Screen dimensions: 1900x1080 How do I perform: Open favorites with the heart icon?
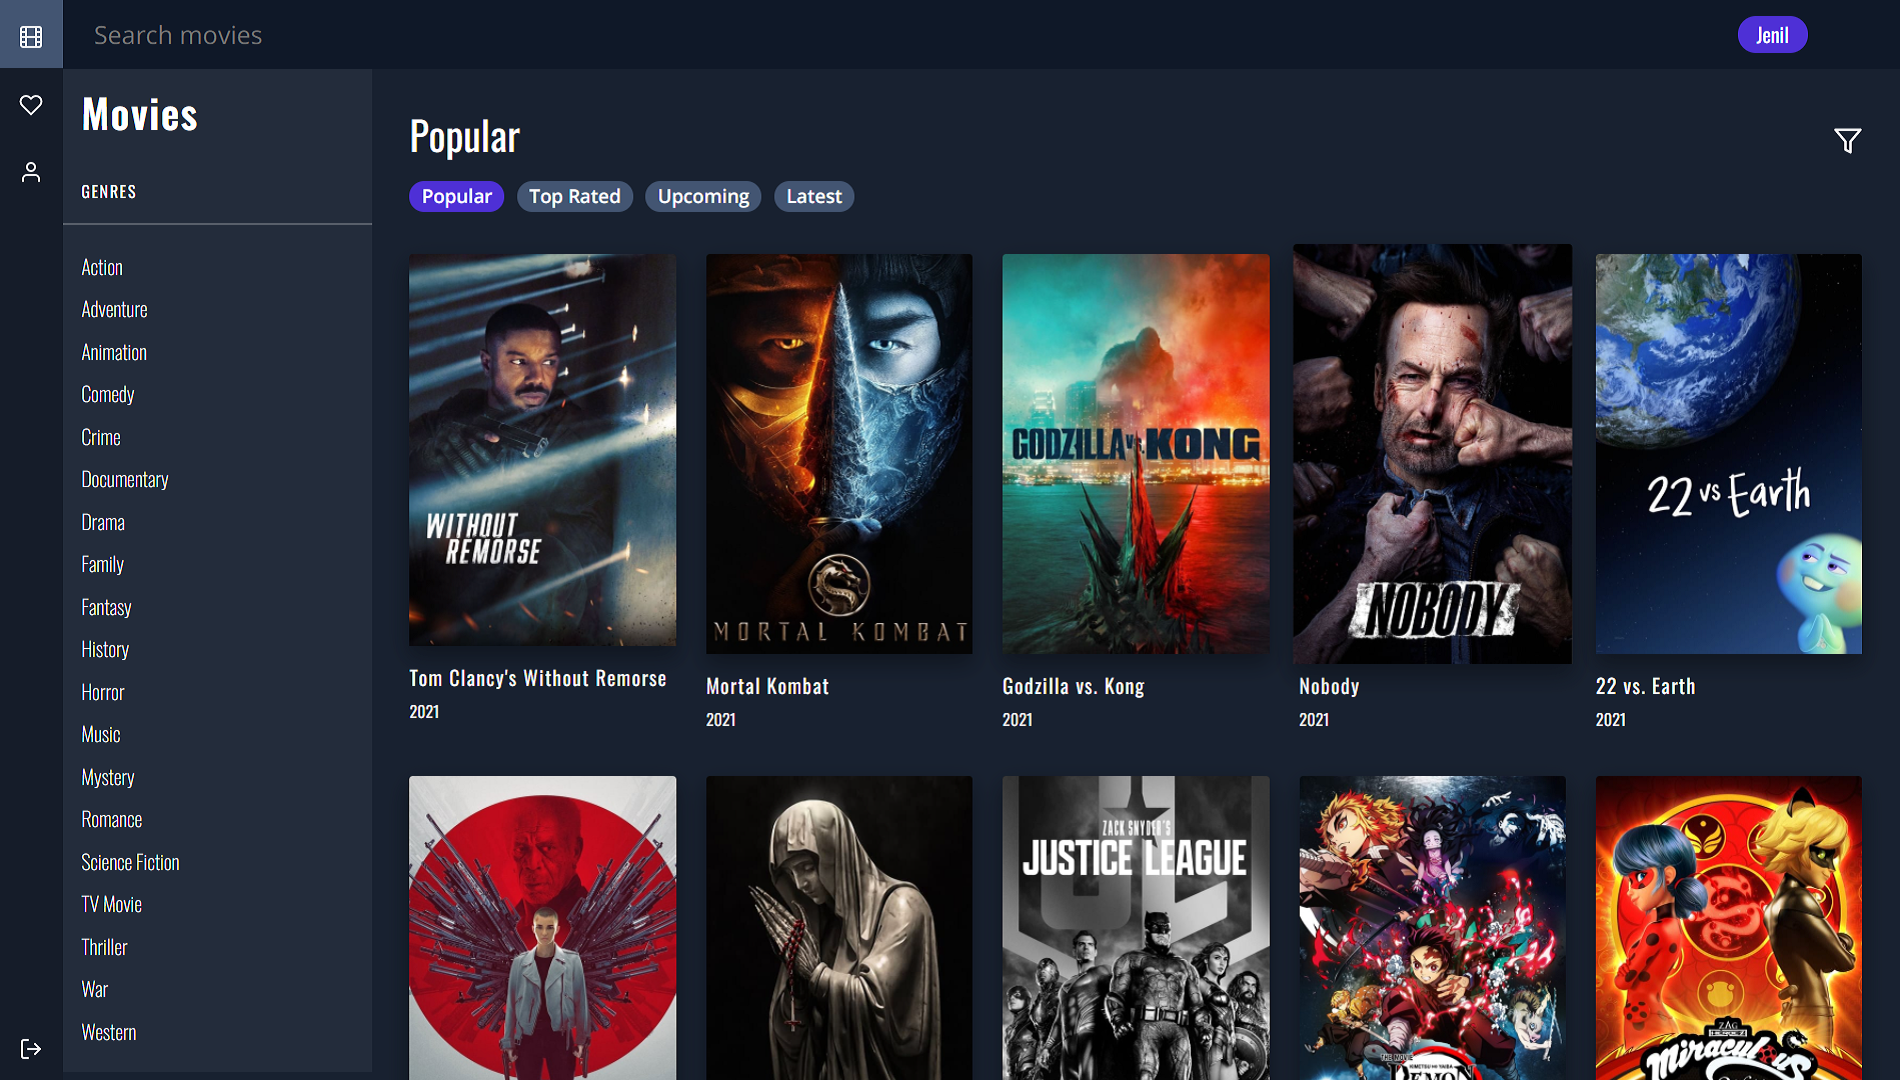(x=31, y=105)
